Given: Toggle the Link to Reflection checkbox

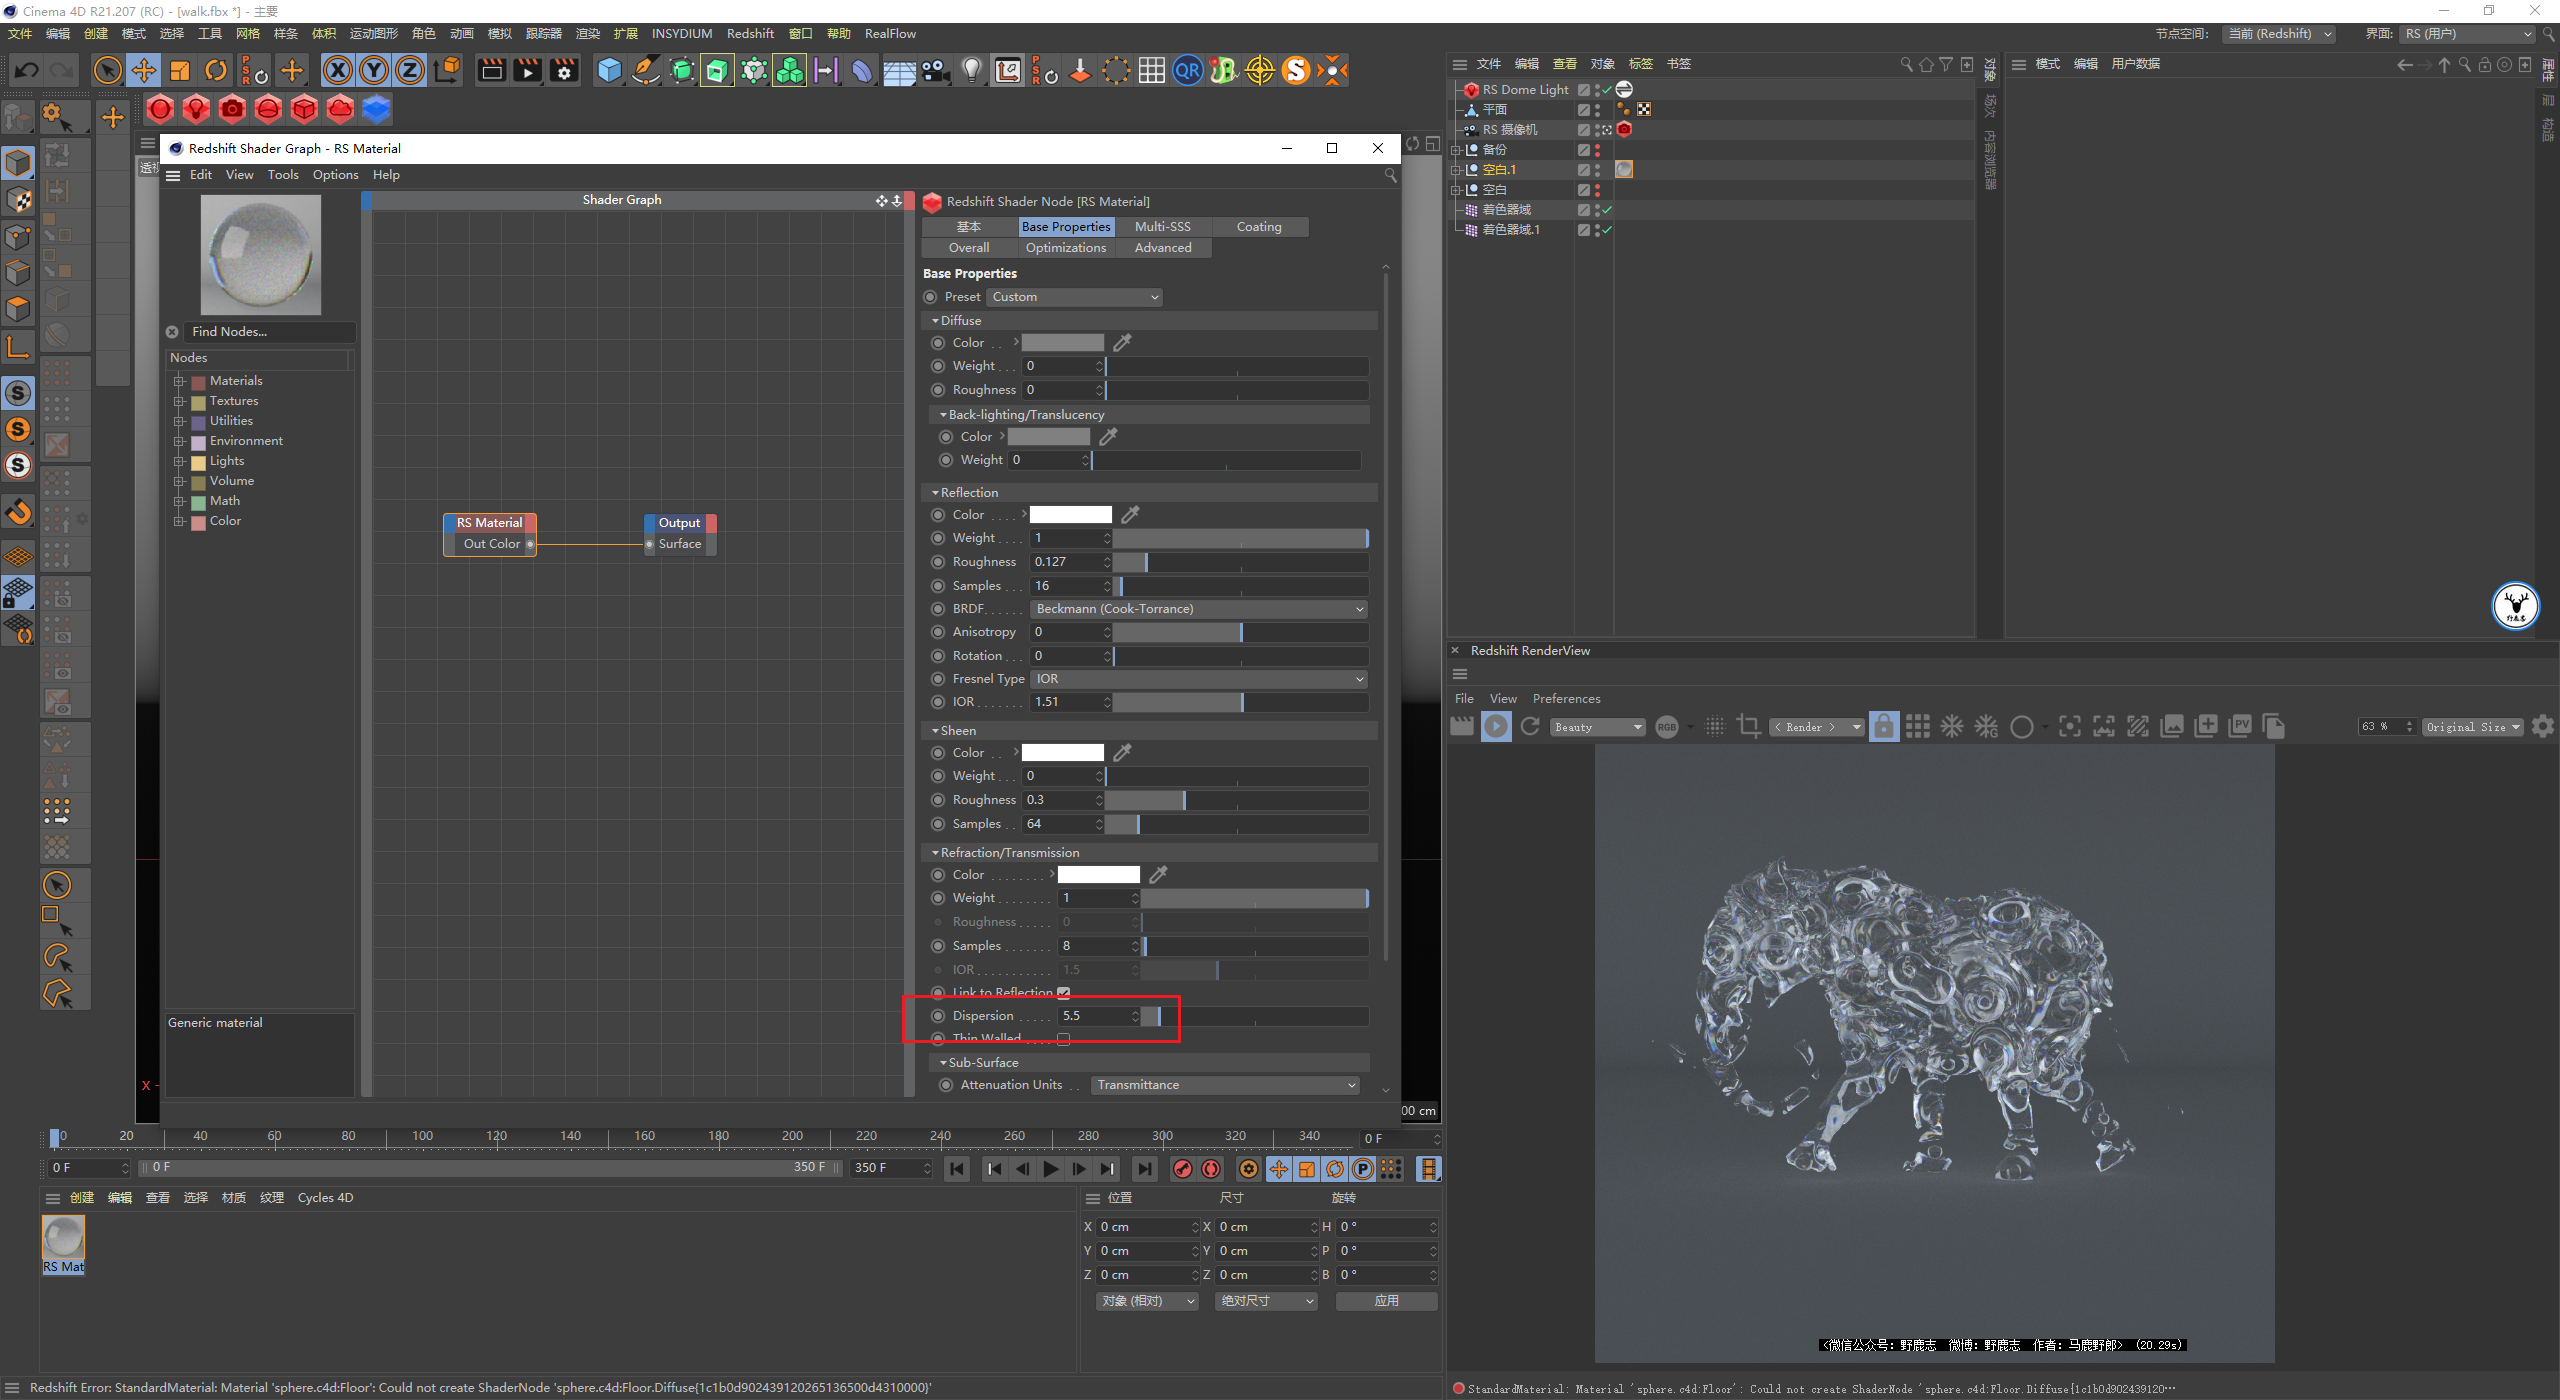Looking at the screenshot, I should pos(1064,993).
